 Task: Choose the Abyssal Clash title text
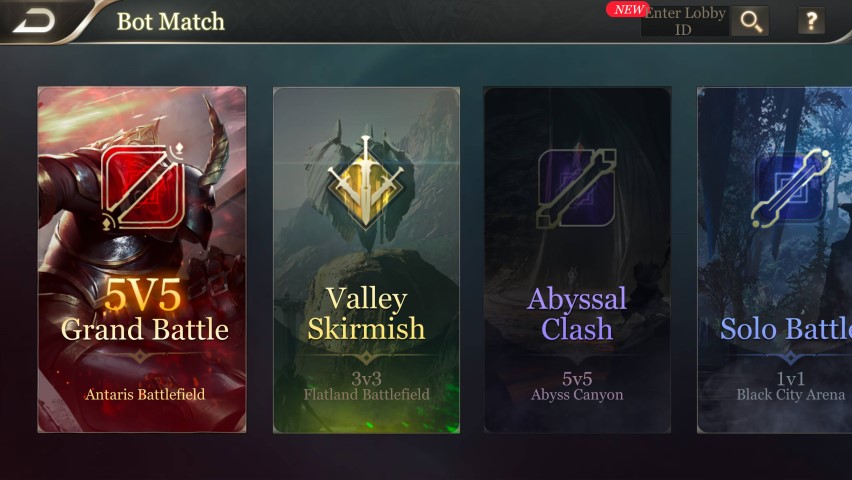pos(577,314)
